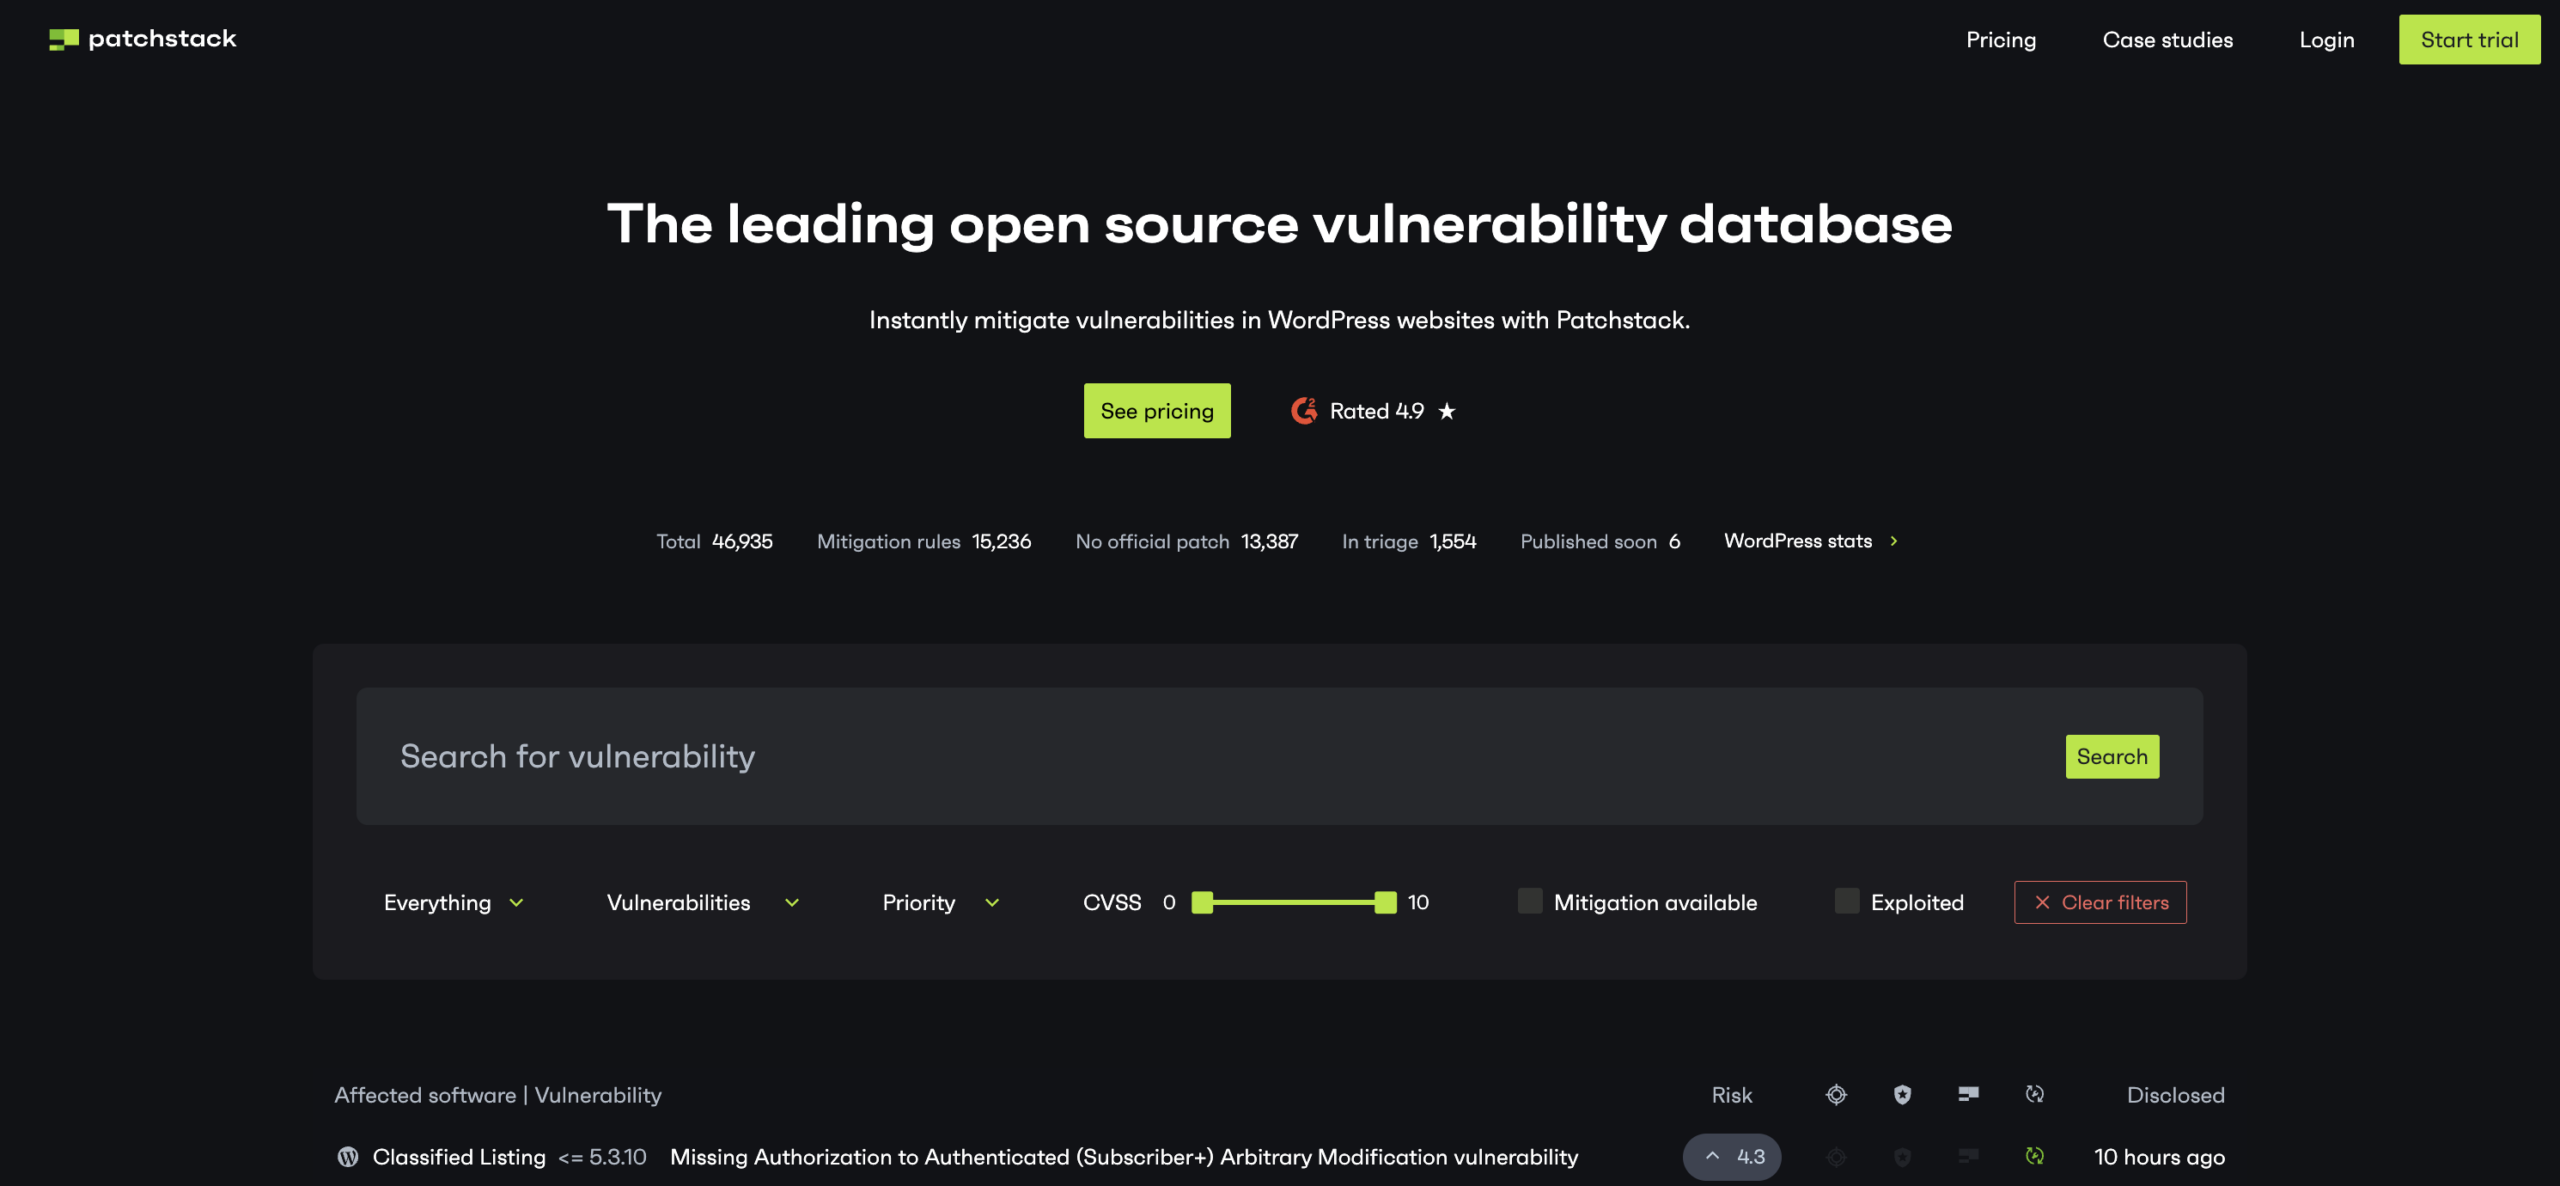The width and height of the screenshot is (2560, 1186).
Task: Click the Total 46,935 statistic
Action: pyautogui.click(x=714, y=541)
